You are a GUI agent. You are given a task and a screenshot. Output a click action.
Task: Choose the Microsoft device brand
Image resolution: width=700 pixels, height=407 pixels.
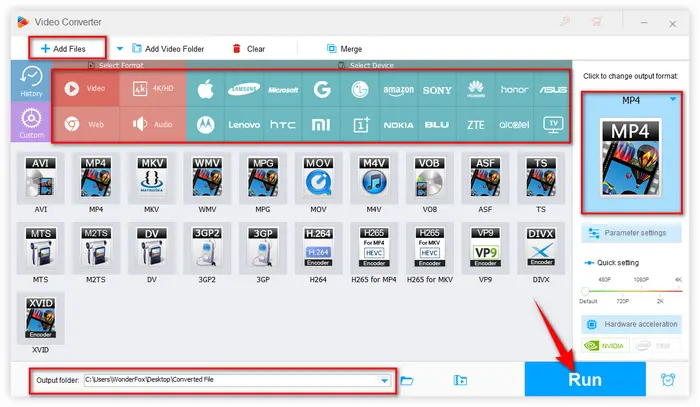(283, 89)
